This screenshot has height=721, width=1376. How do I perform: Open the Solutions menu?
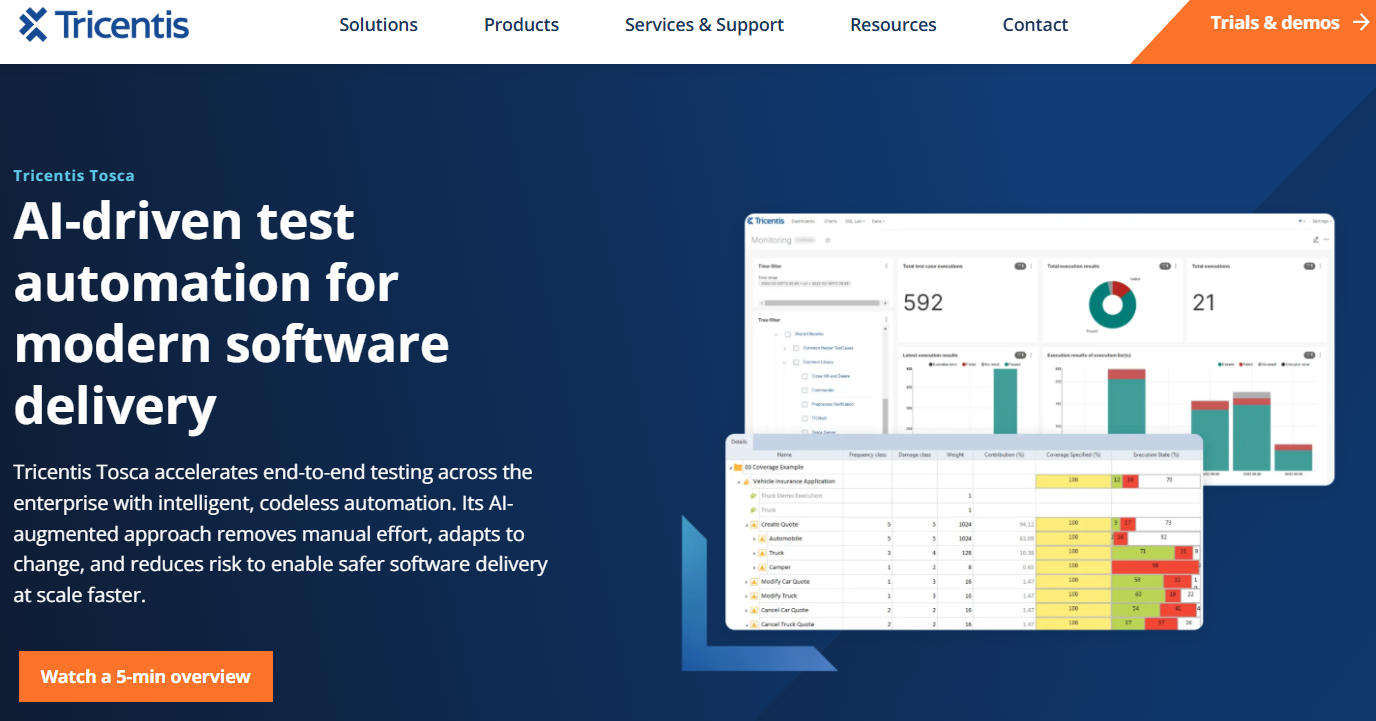[378, 25]
